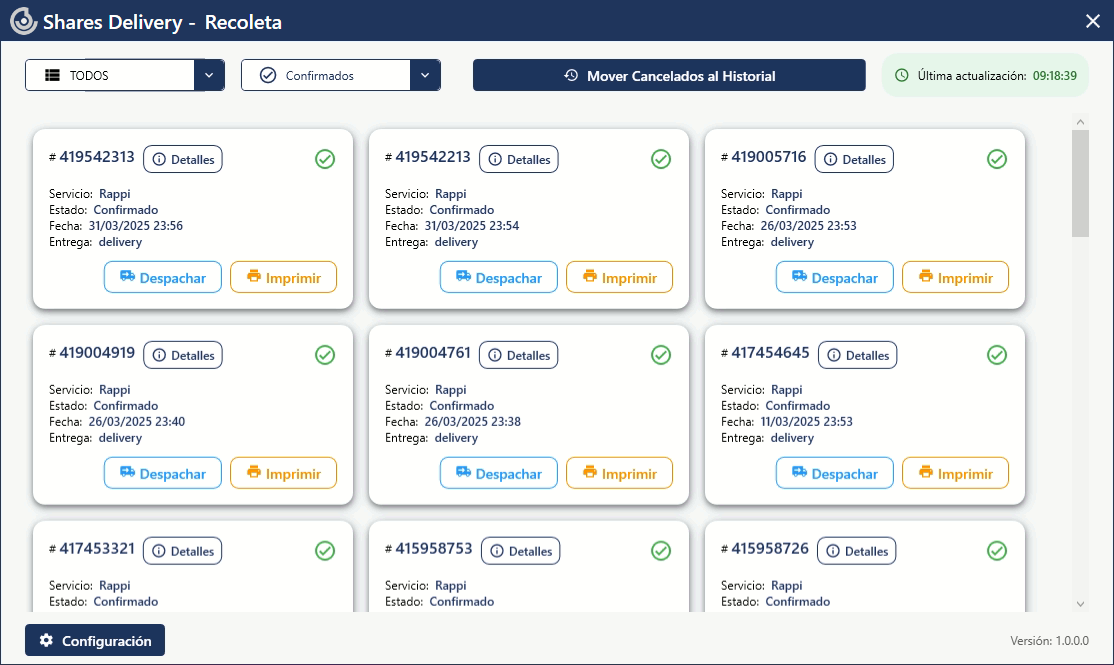Viewport: 1114px width, 665px height.
Task: Show Detalles for order 415958753
Action: [521, 551]
